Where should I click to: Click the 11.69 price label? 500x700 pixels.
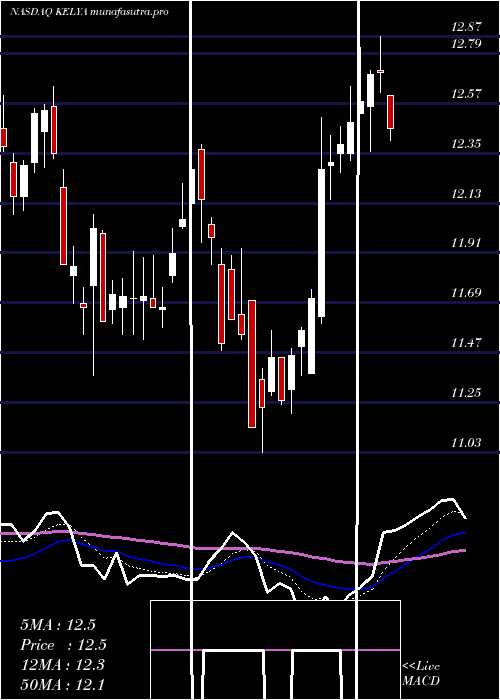[x=467, y=293]
